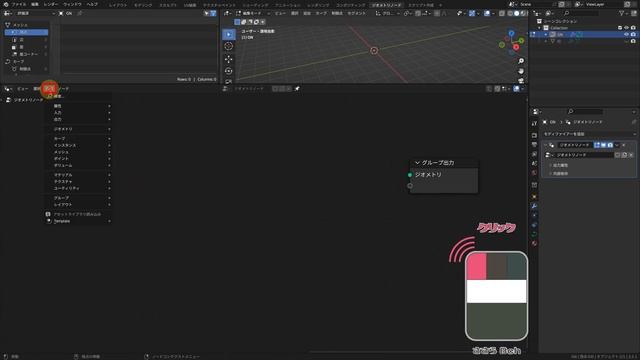Click the ViewLayer name field in top bar
The image size is (640, 360).
coord(603,4)
